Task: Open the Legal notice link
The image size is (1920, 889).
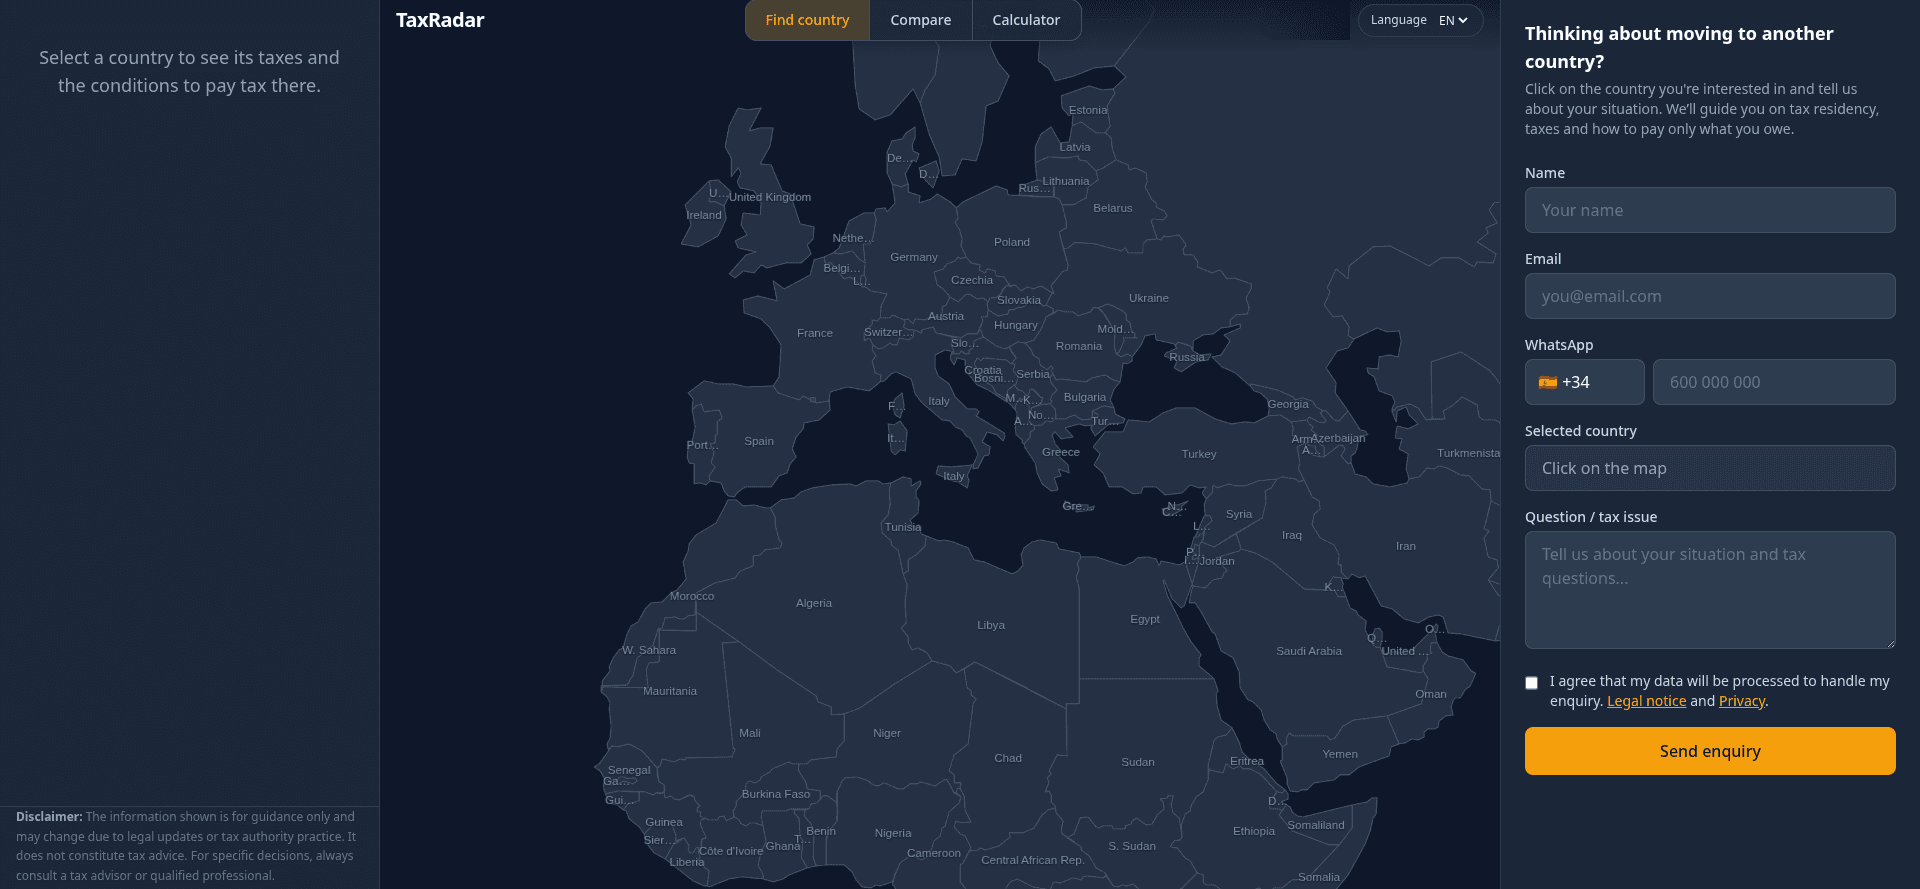Action: tap(1646, 701)
